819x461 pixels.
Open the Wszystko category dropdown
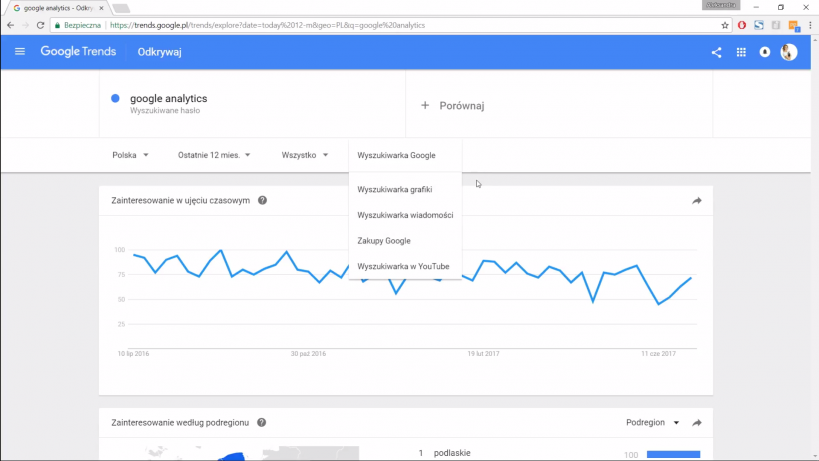(305, 155)
